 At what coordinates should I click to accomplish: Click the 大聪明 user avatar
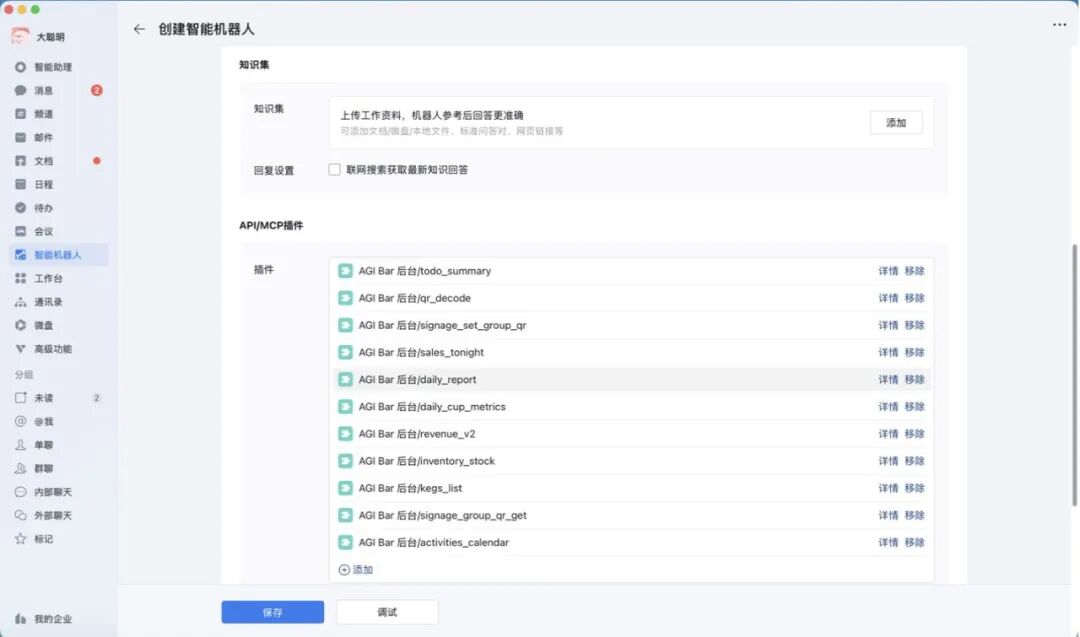coord(20,36)
